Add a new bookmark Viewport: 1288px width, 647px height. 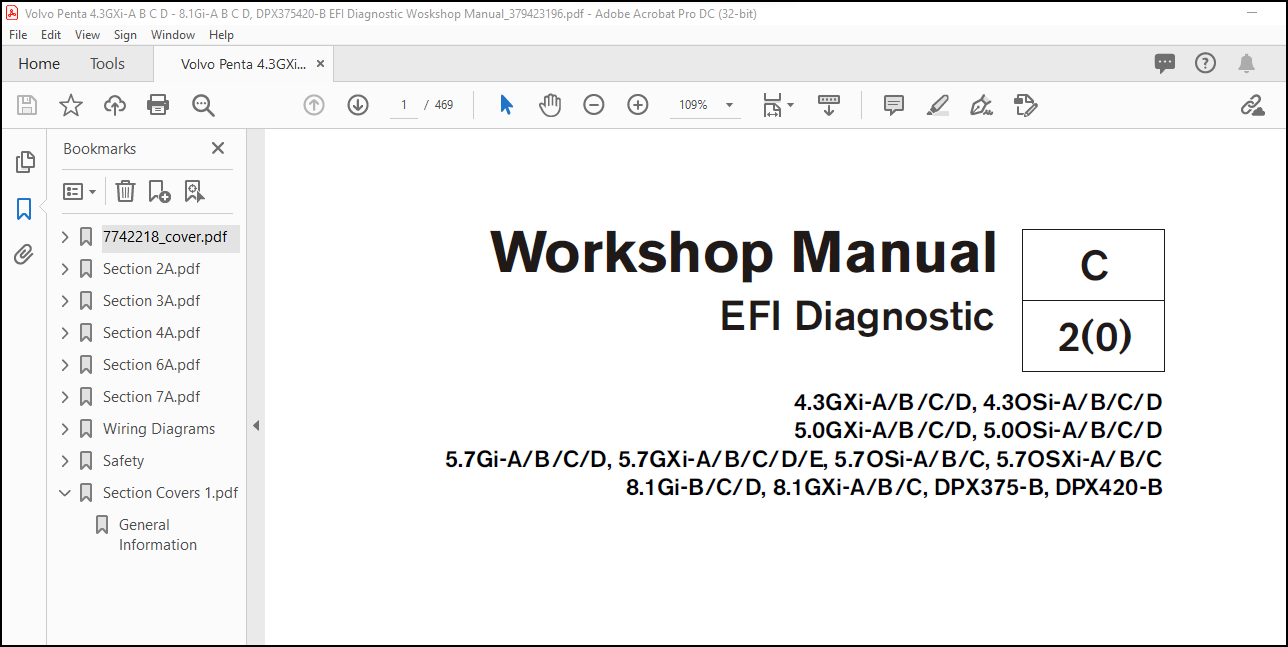(159, 191)
